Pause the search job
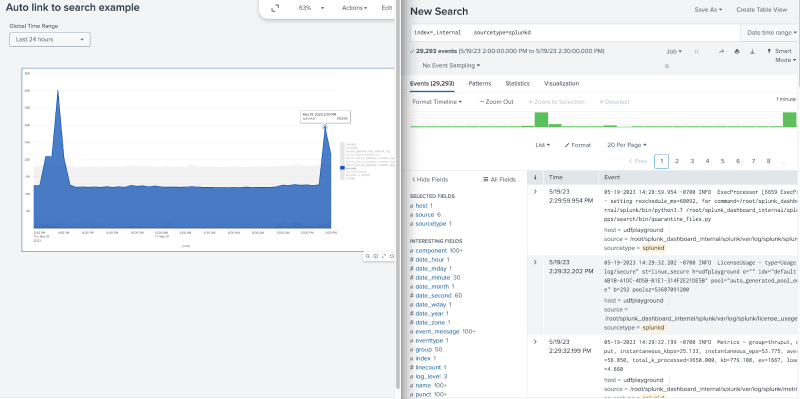This screenshot has width=800, height=399. (x=696, y=52)
